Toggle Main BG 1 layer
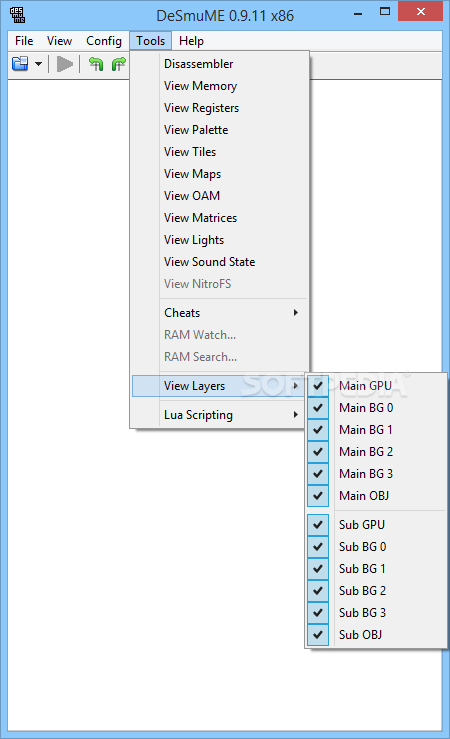This screenshot has width=450, height=739. (x=376, y=430)
